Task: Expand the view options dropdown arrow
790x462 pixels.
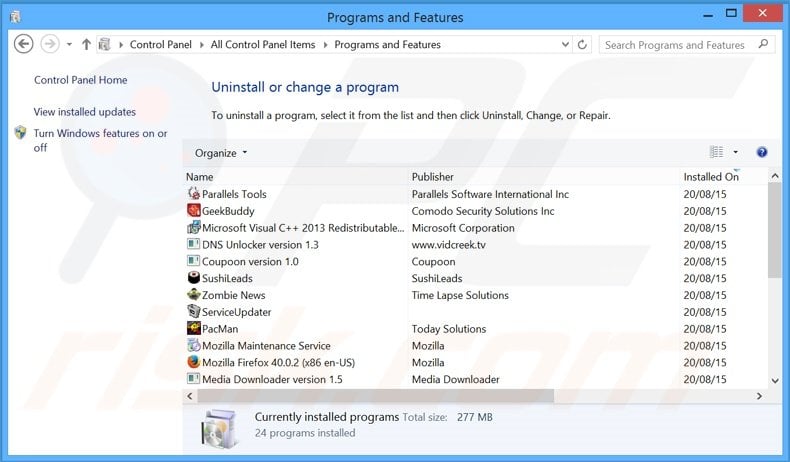Action: (736, 152)
